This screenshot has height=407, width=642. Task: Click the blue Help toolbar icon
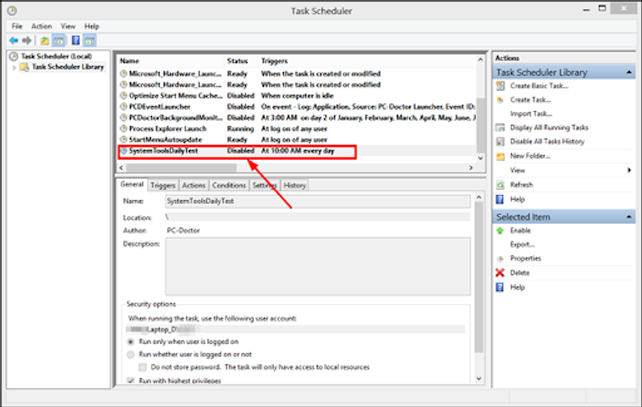76,41
